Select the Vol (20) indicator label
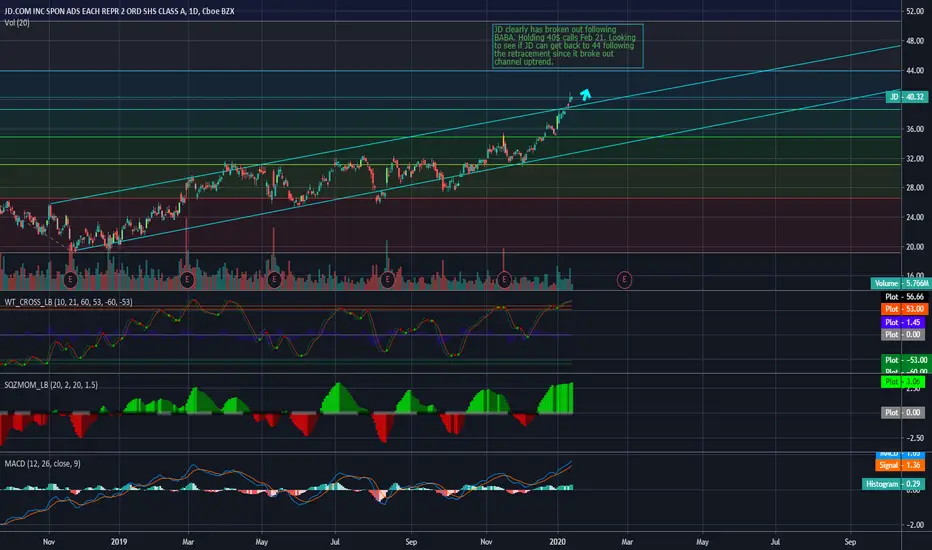This screenshot has width=932, height=550. coord(17,23)
